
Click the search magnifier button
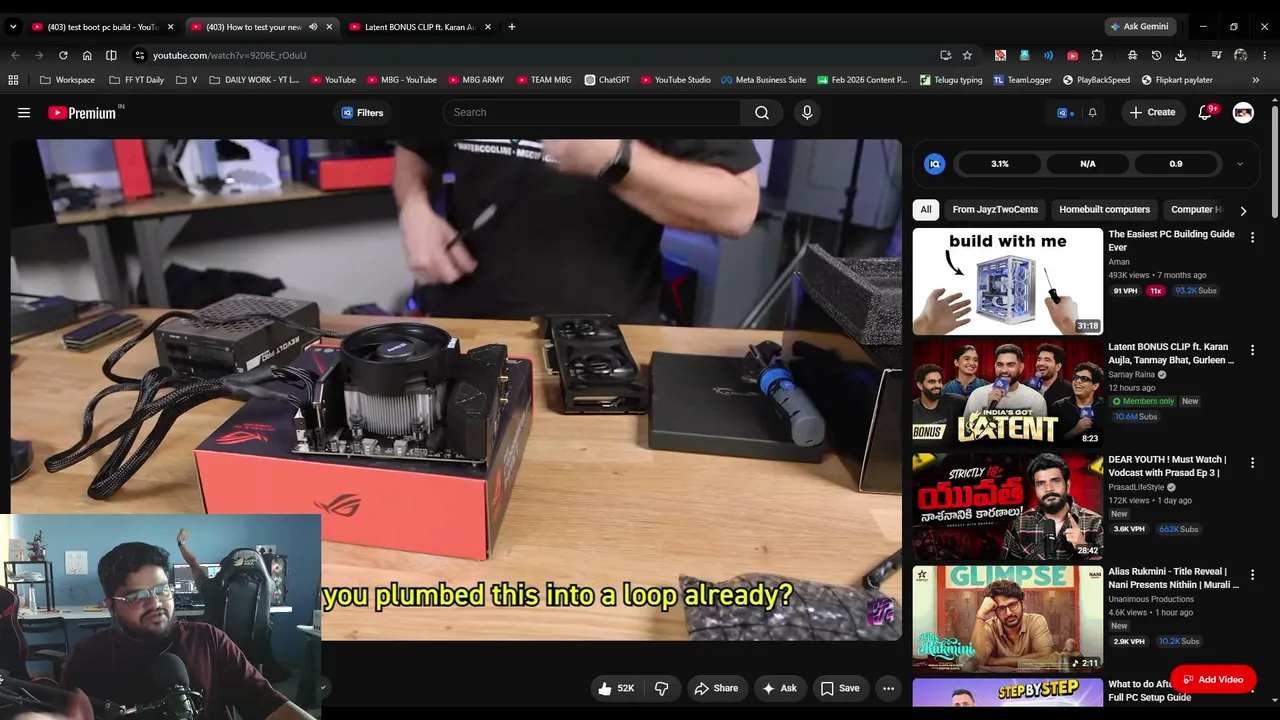[762, 113]
